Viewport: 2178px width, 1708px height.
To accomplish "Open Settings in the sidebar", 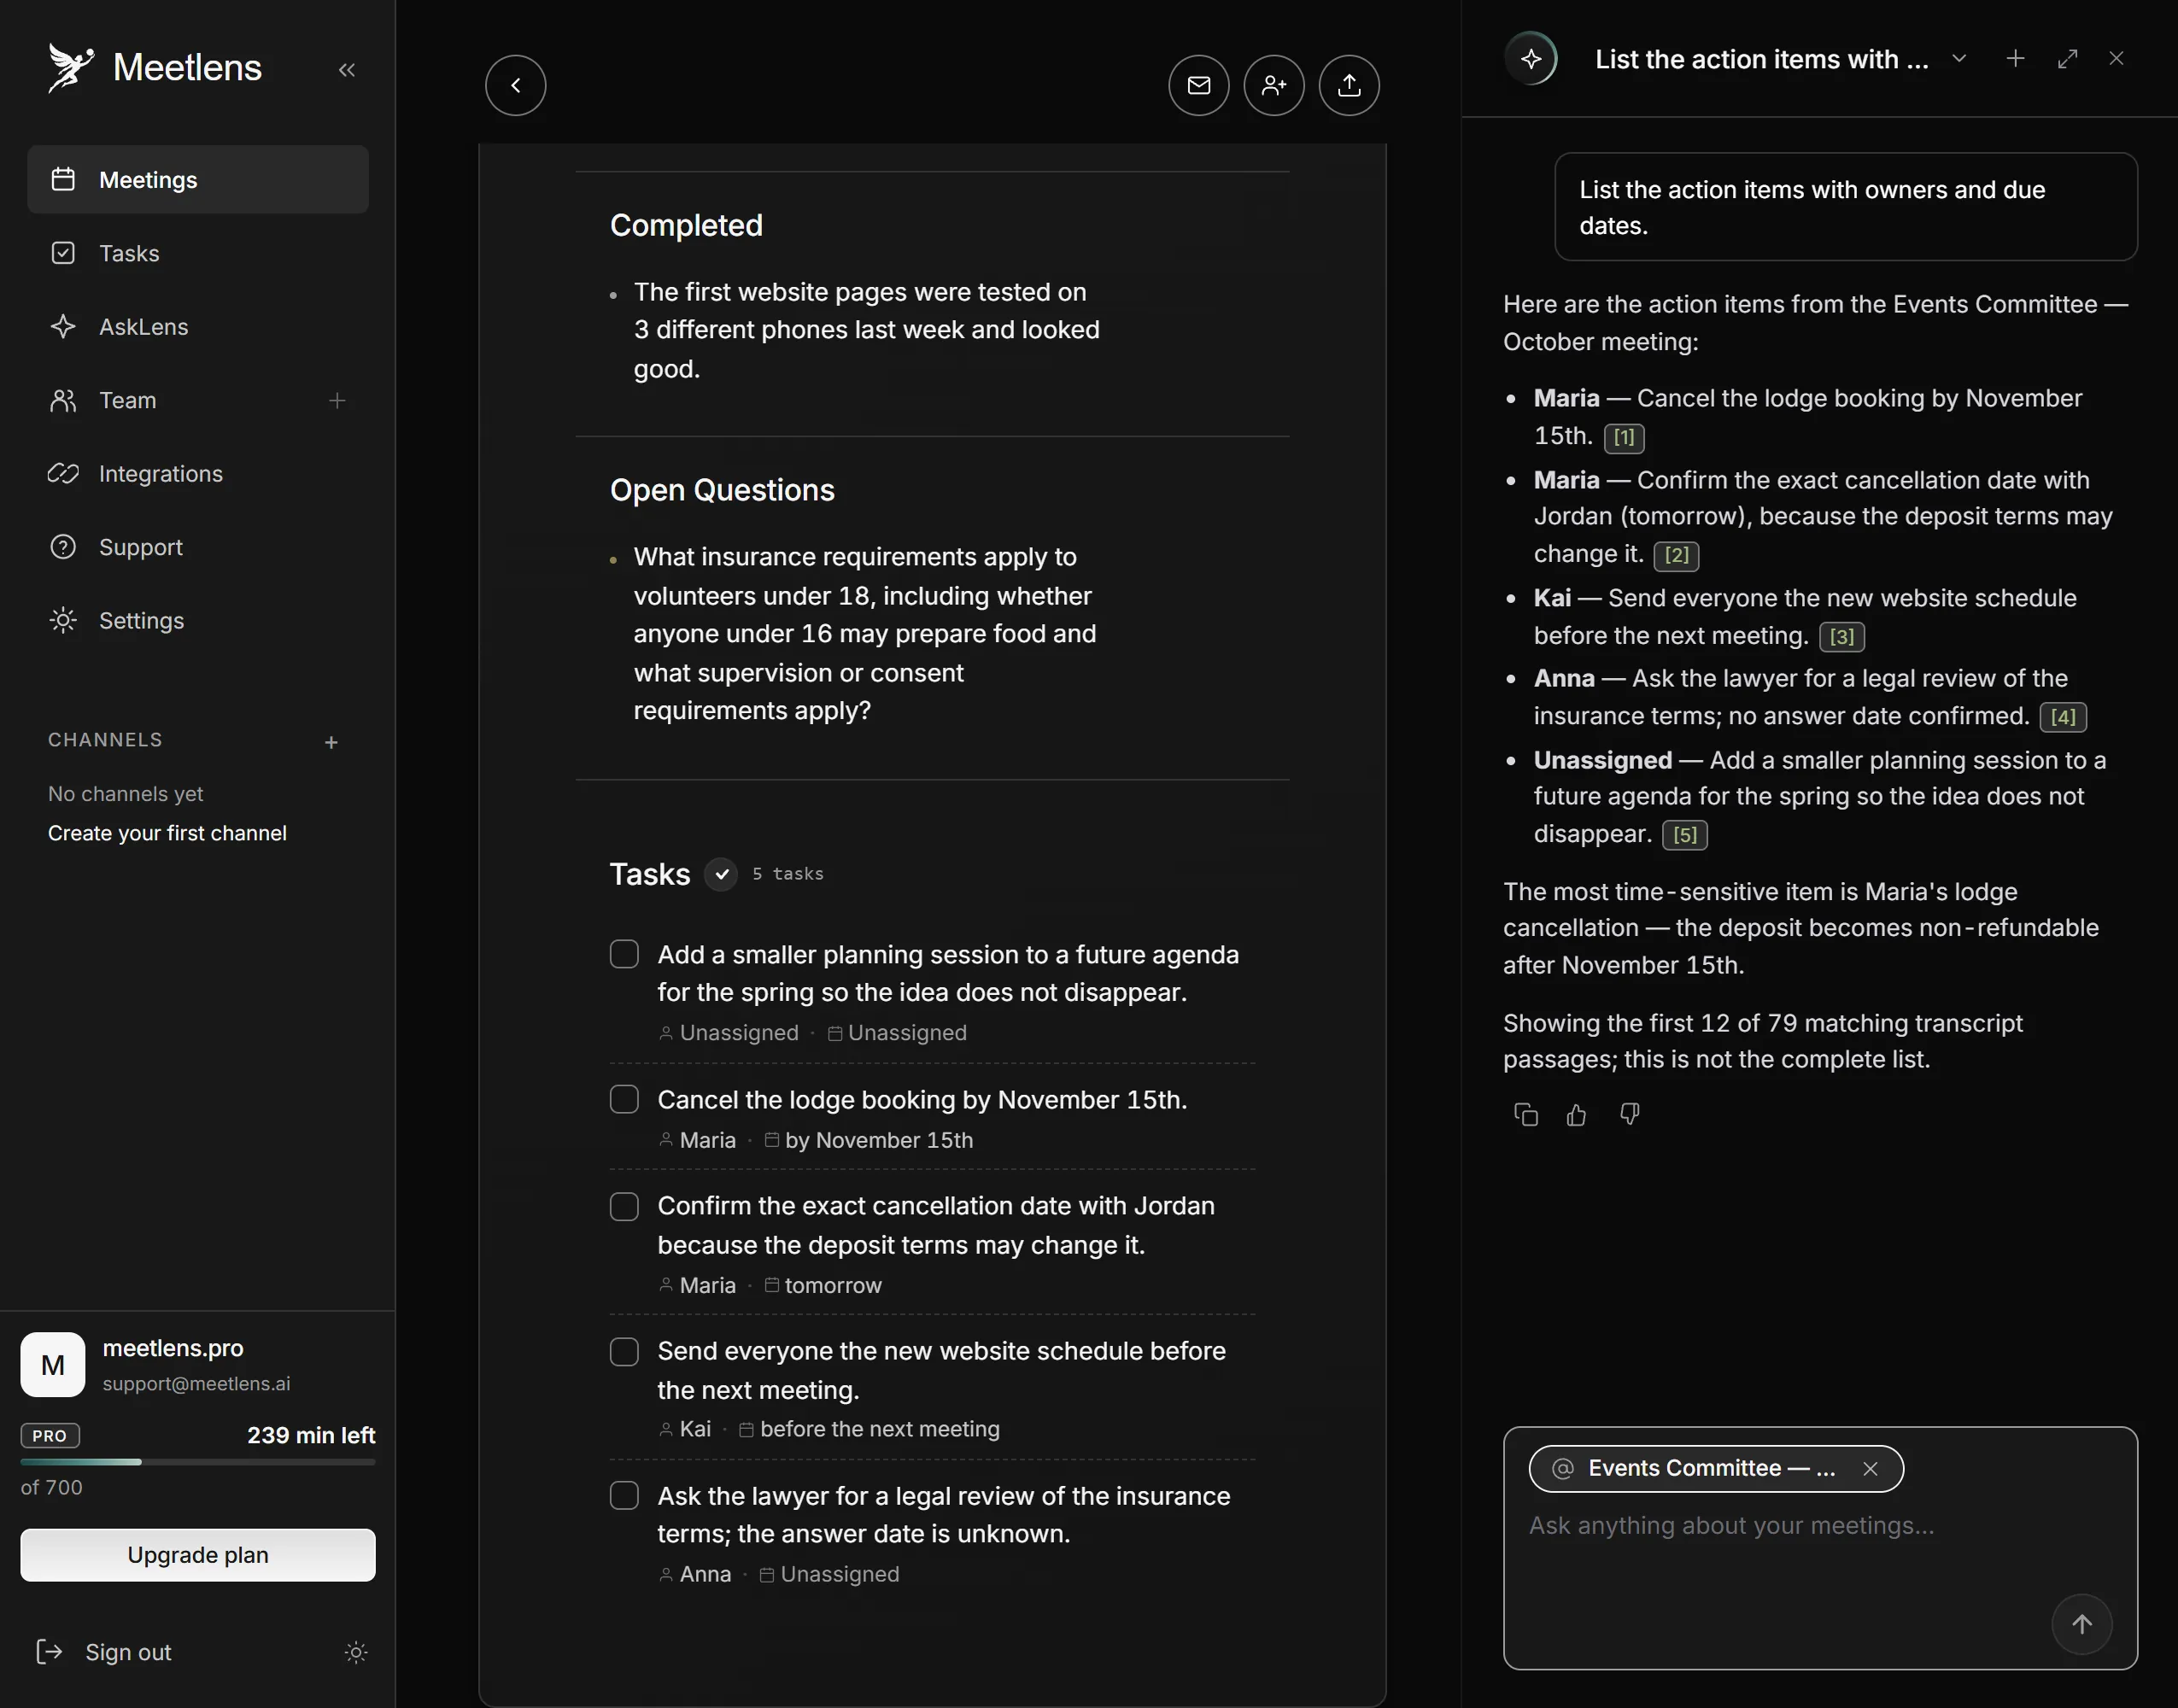I will (x=198, y=621).
